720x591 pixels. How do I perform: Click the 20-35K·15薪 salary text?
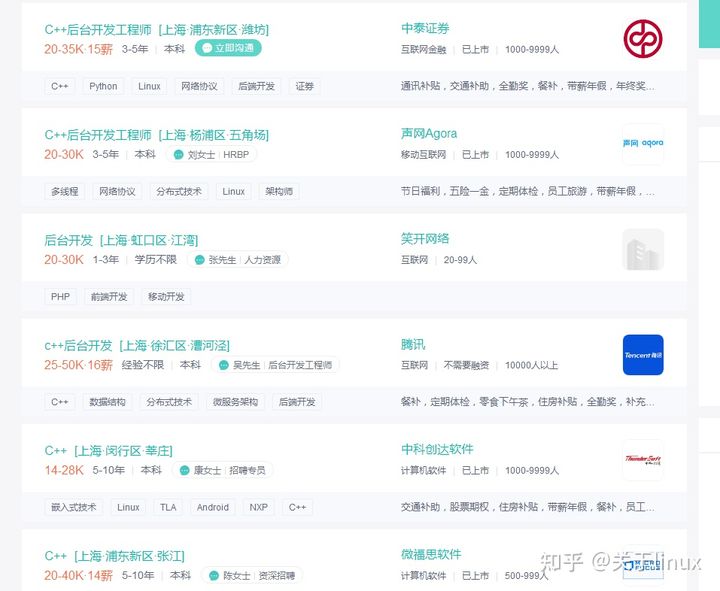pos(79,49)
